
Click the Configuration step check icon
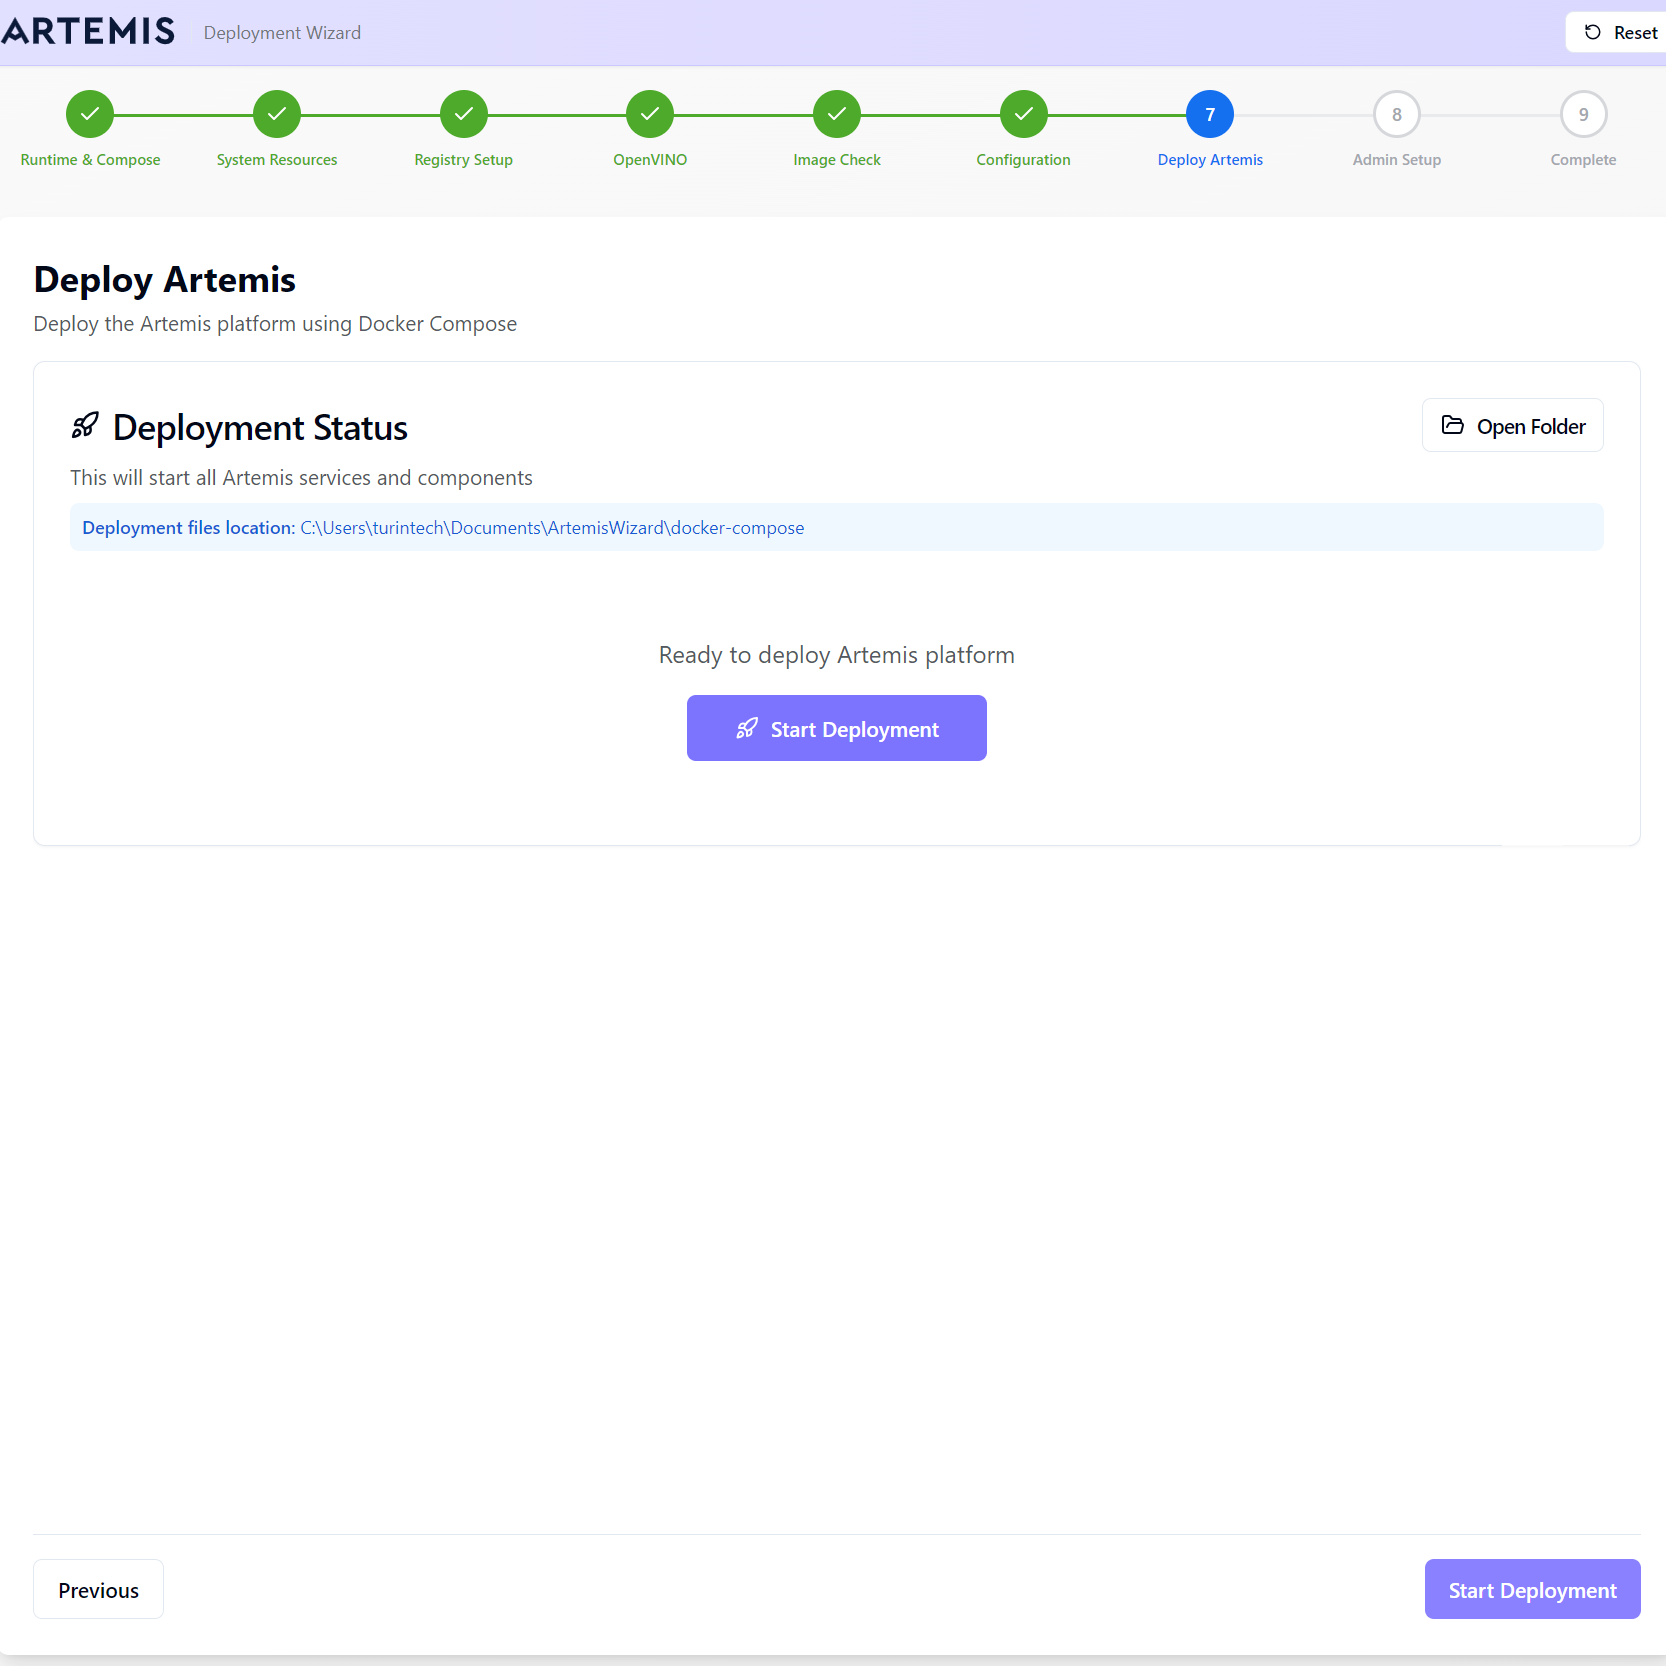(1023, 114)
